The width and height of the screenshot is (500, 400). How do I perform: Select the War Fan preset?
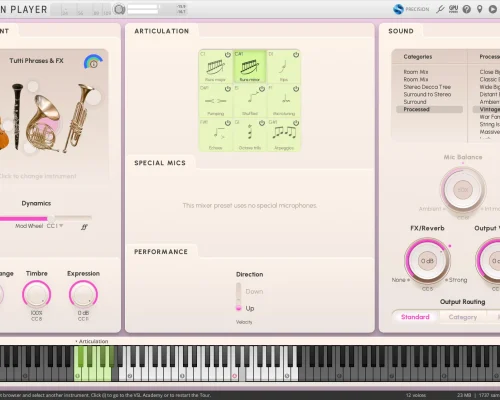tap(489, 117)
